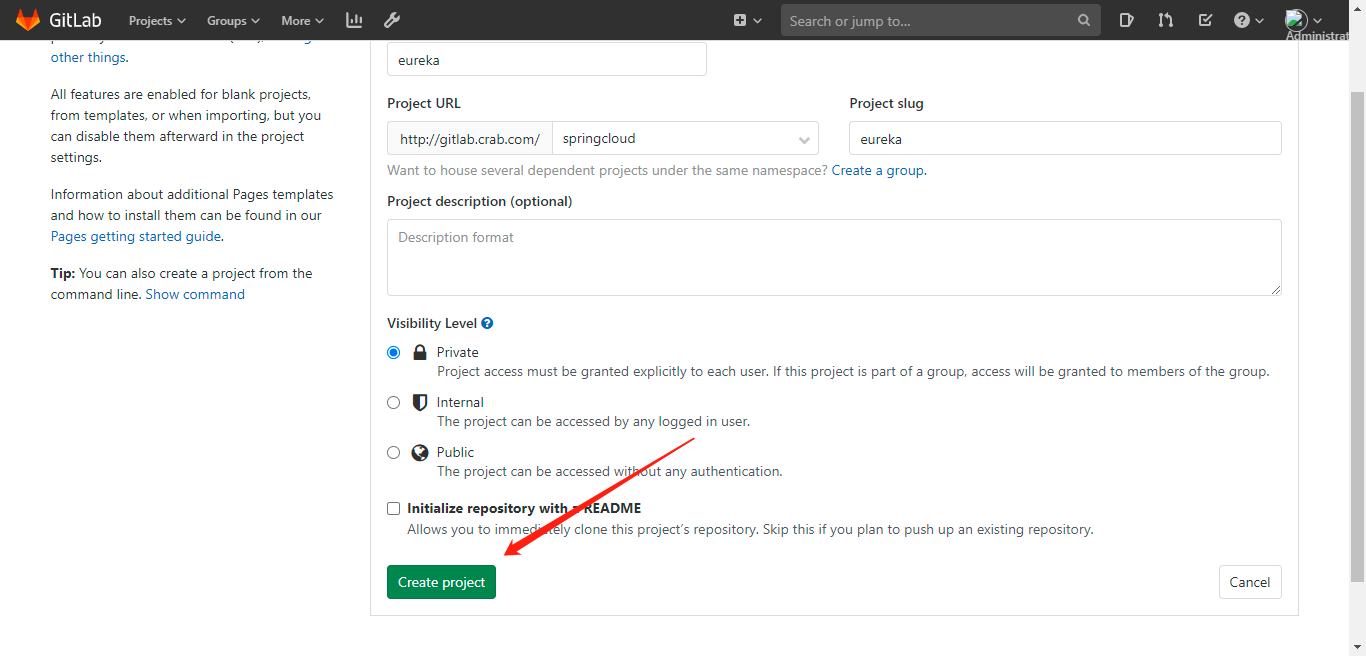Select the Public visibility radio
This screenshot has height=656, width=1366.
tap(393, 452)
